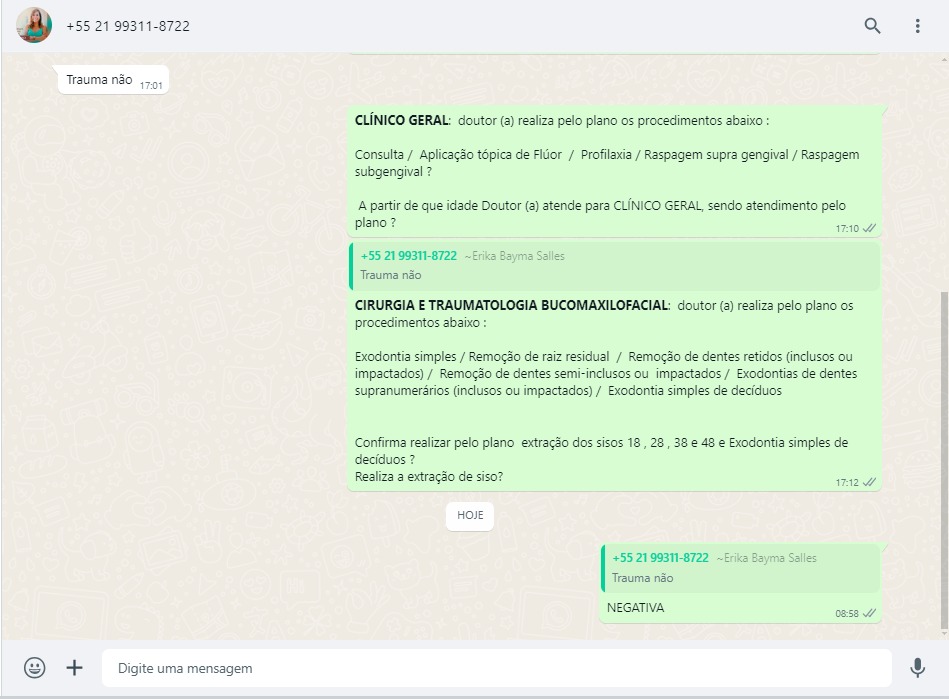This screenshot has height=699, width=949.
Task: Click the quoted reply in CIRURGIA message
Action: point(614,266)
